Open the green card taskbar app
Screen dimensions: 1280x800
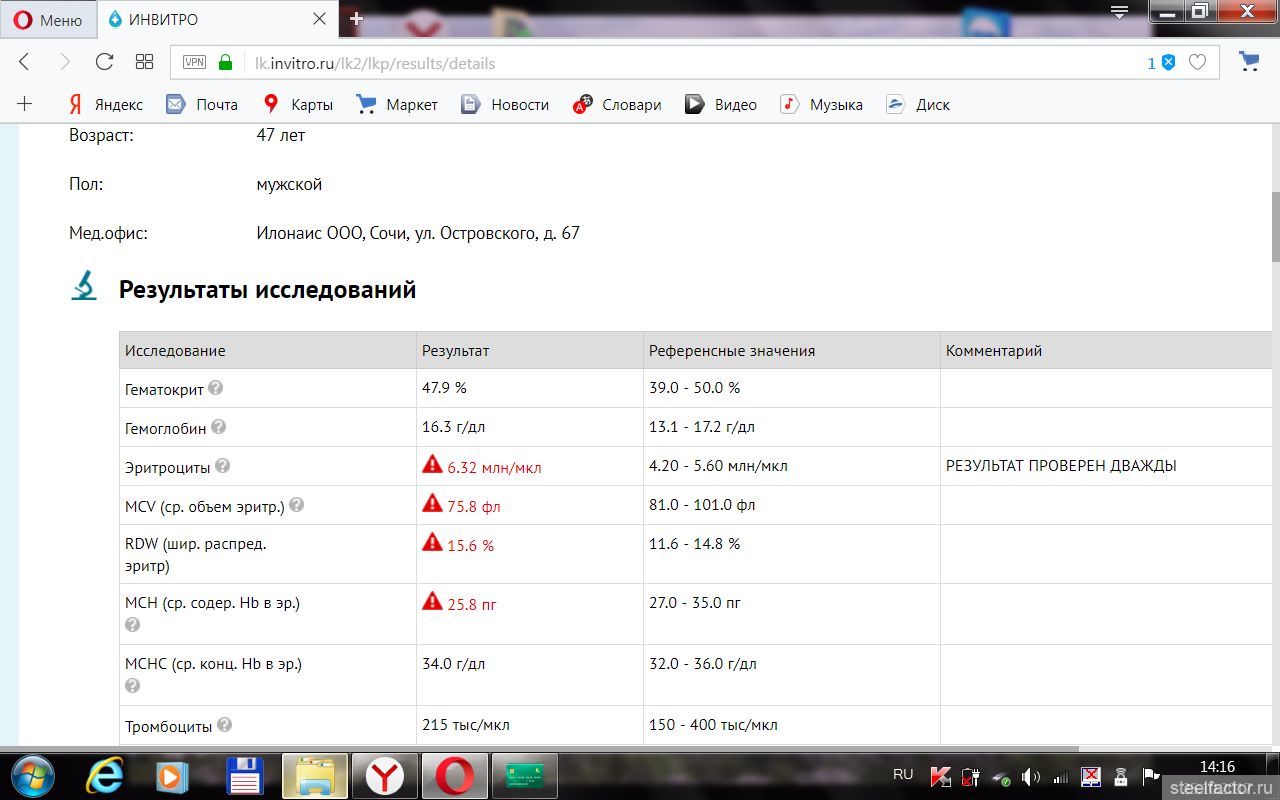(x=524, y=776)
